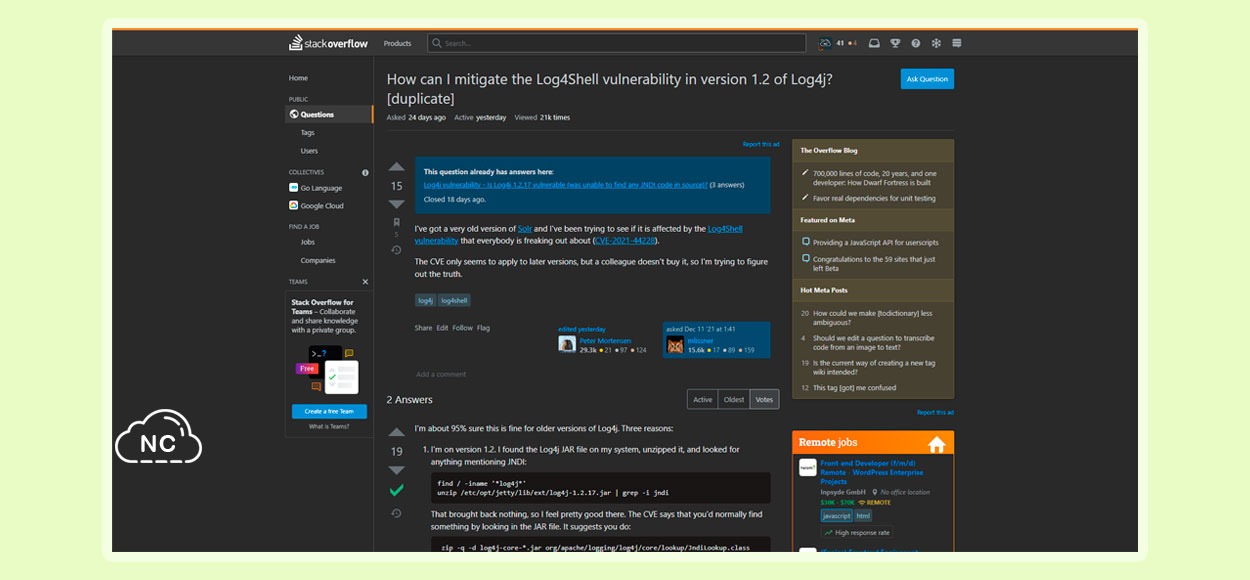
Task: Open milssner's owl avatar
Action: pos(675,345)
